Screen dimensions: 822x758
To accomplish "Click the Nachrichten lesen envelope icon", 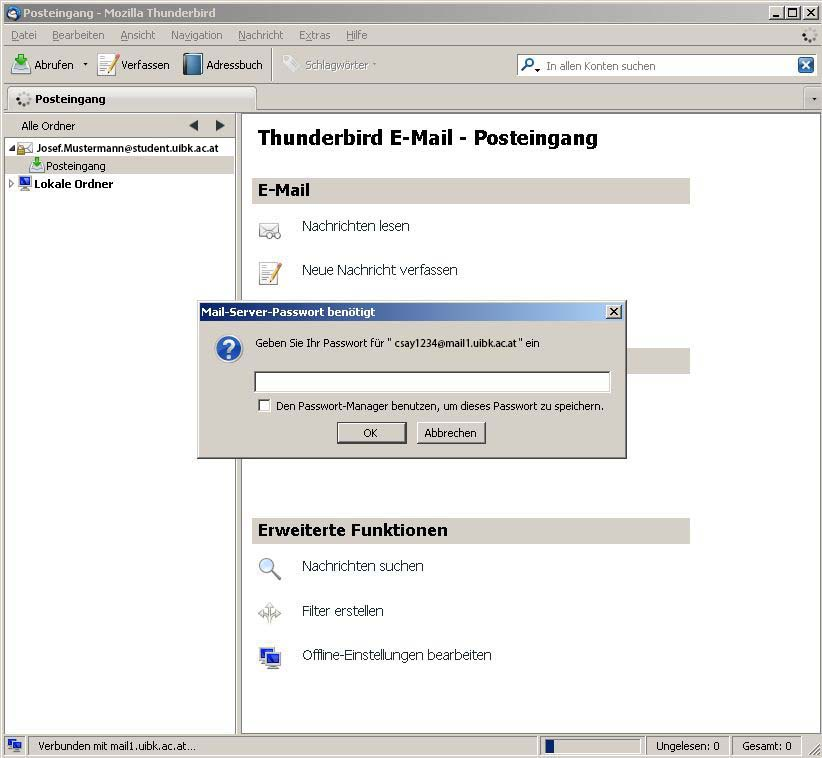I will click(x=270, y=229).
